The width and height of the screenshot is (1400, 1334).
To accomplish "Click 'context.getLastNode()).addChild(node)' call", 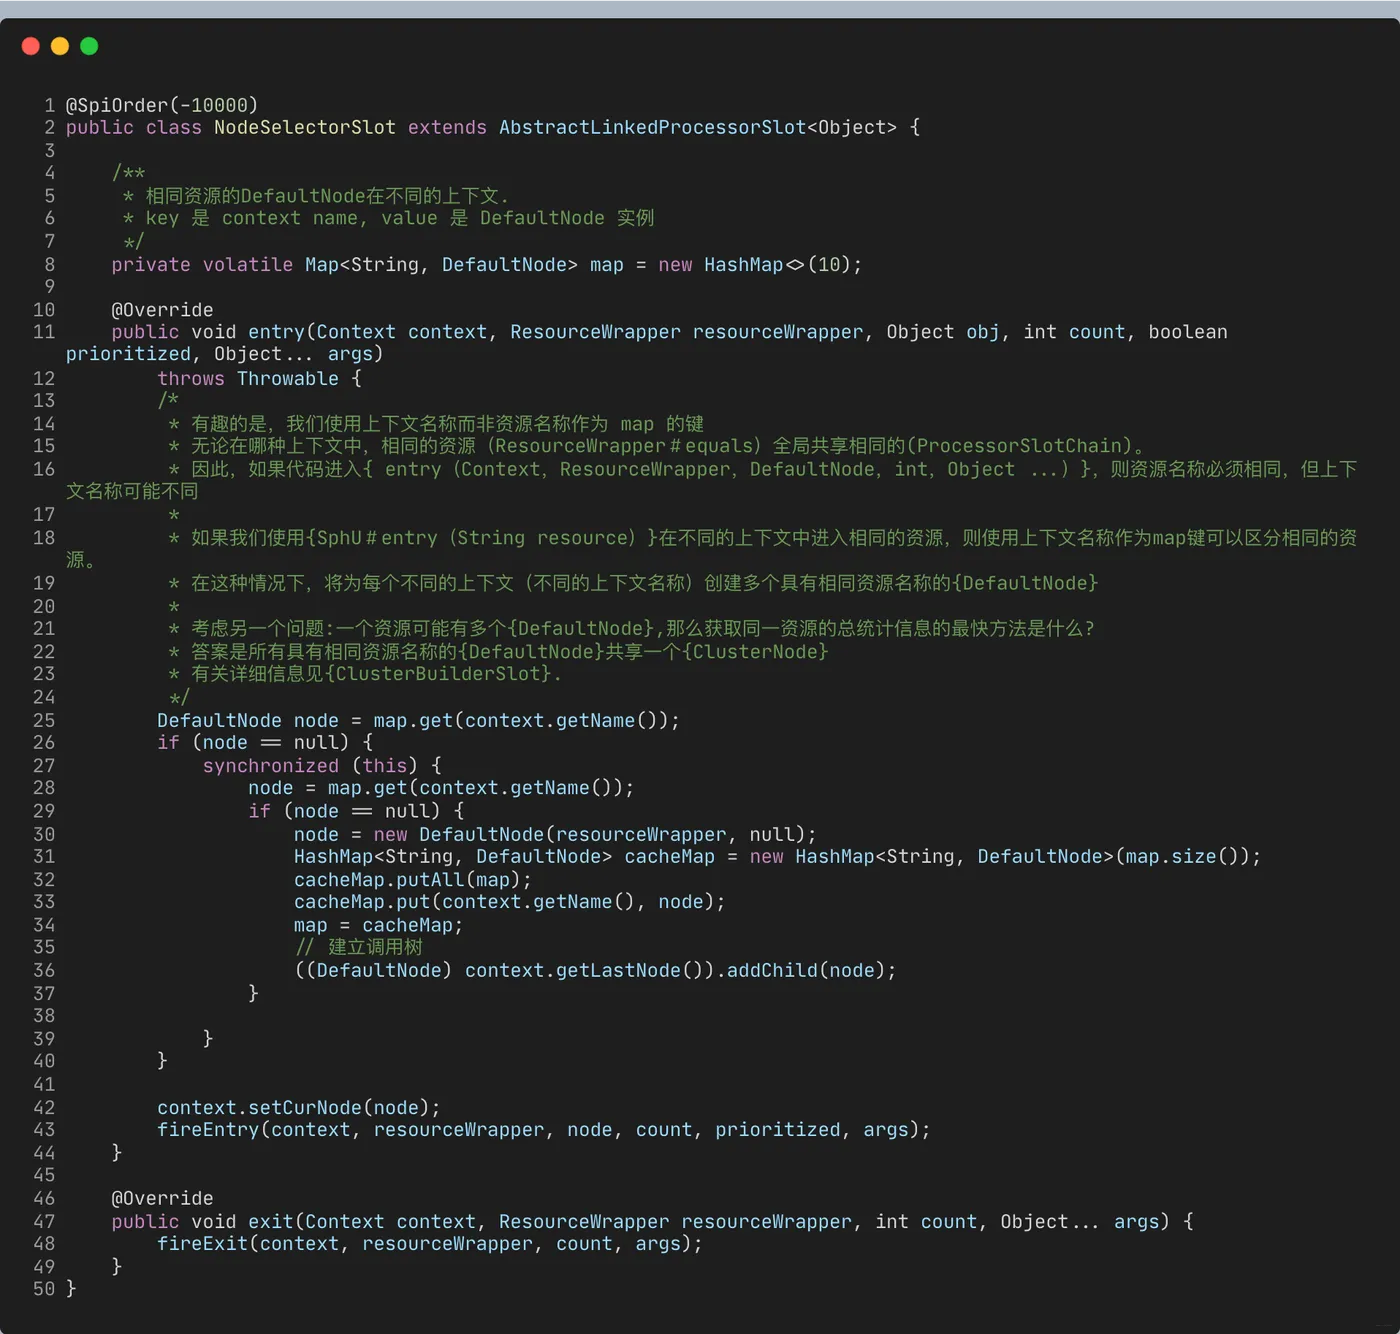I will (x=675, y=971).
